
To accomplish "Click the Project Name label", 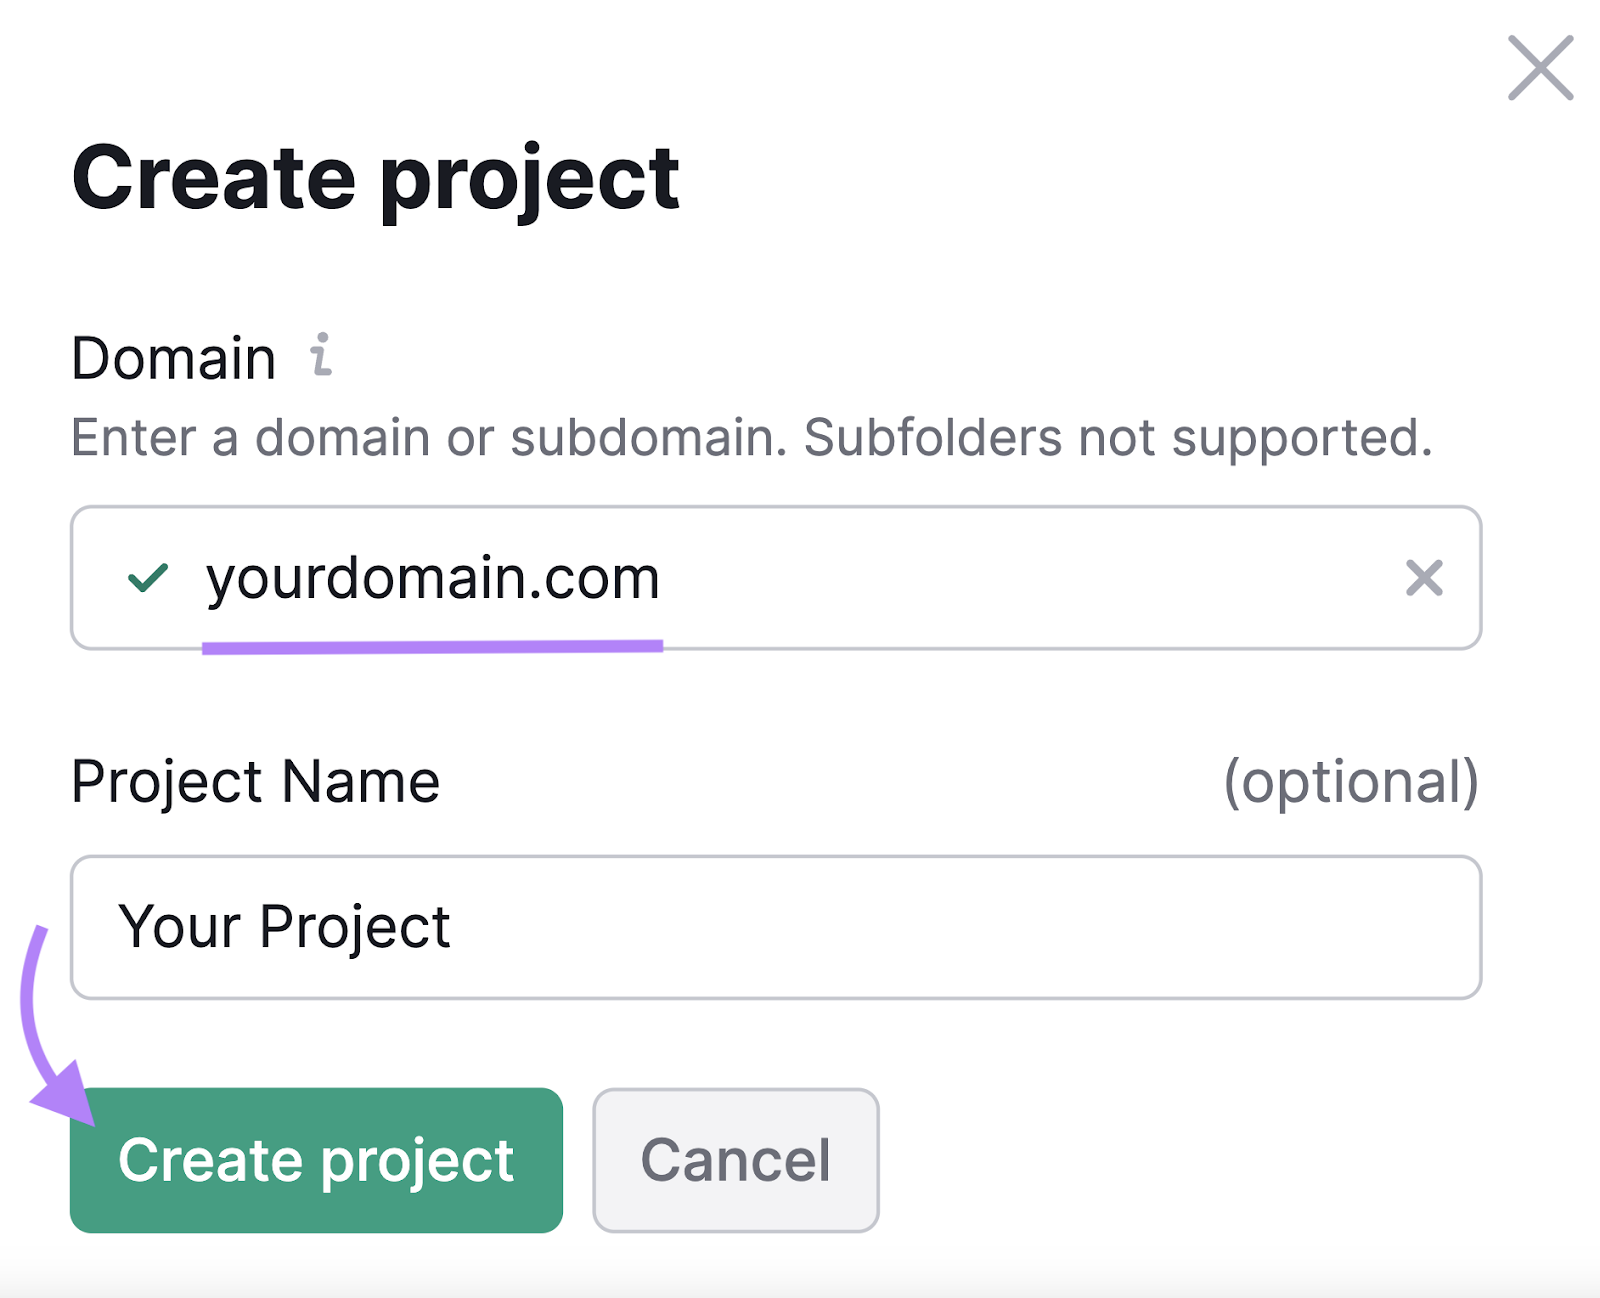I will [254, 781].
